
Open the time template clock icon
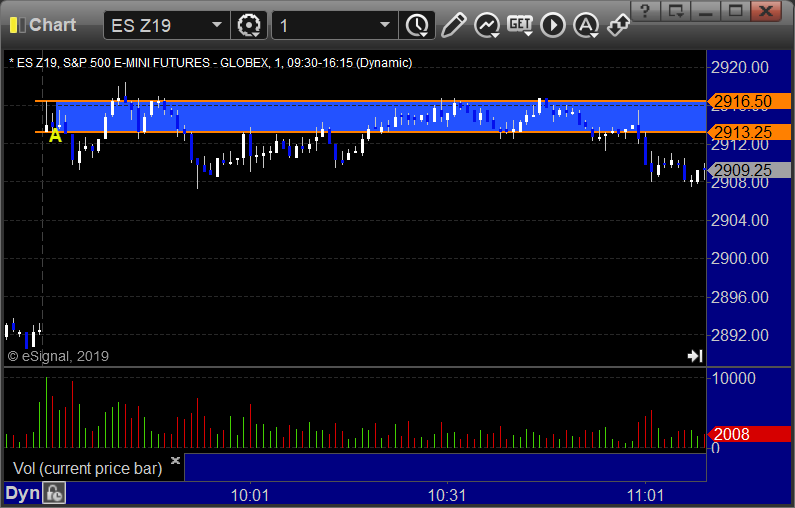pos(417,25)
